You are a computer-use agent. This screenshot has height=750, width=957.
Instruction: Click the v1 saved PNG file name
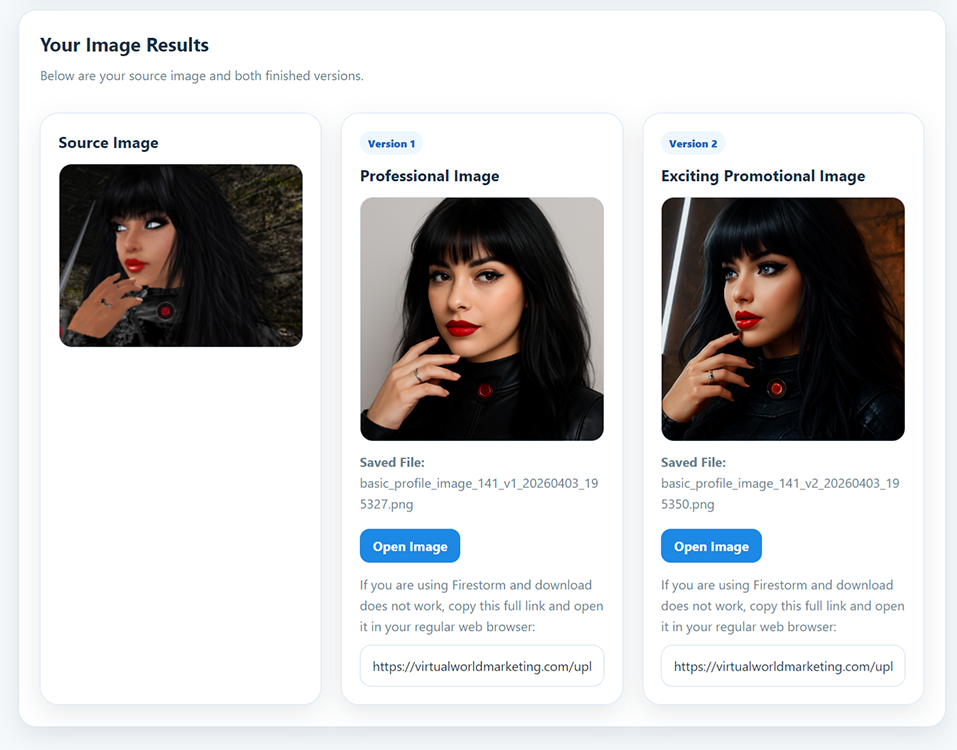[x=478, y=494]
